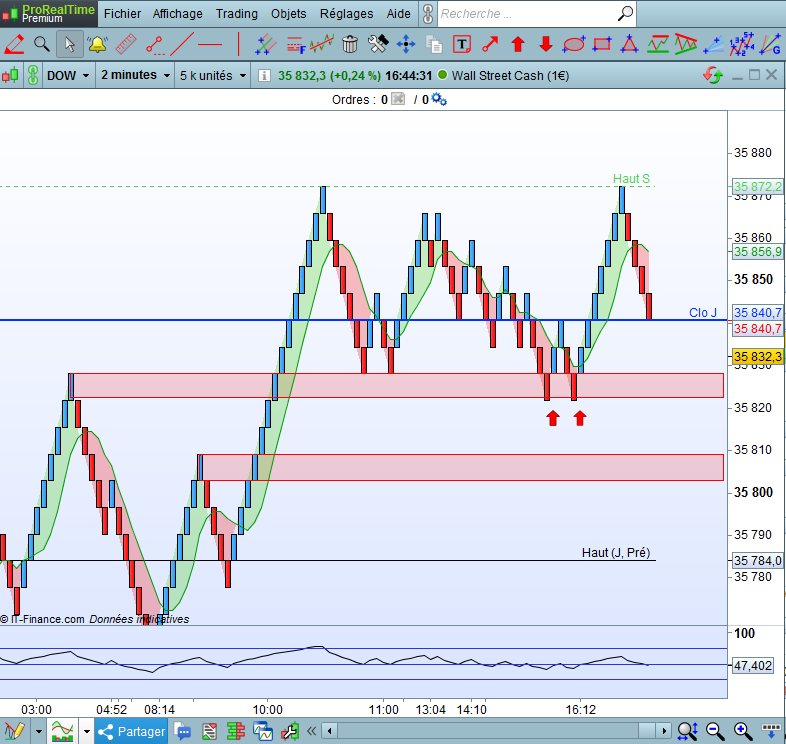Open the order book green-red bars icon
Viewport: 786px width, 744px height.
(x=236, y=731)
